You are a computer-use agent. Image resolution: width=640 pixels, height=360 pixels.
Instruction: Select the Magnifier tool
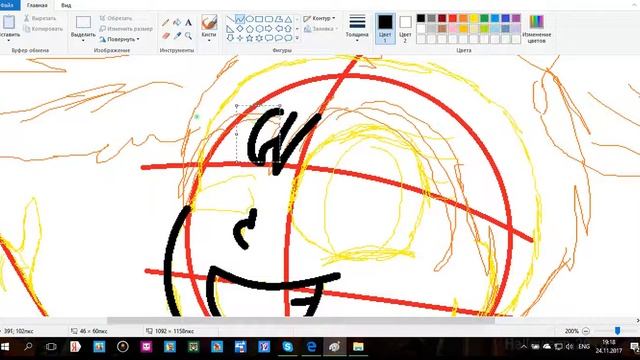(x=188, y=36)
